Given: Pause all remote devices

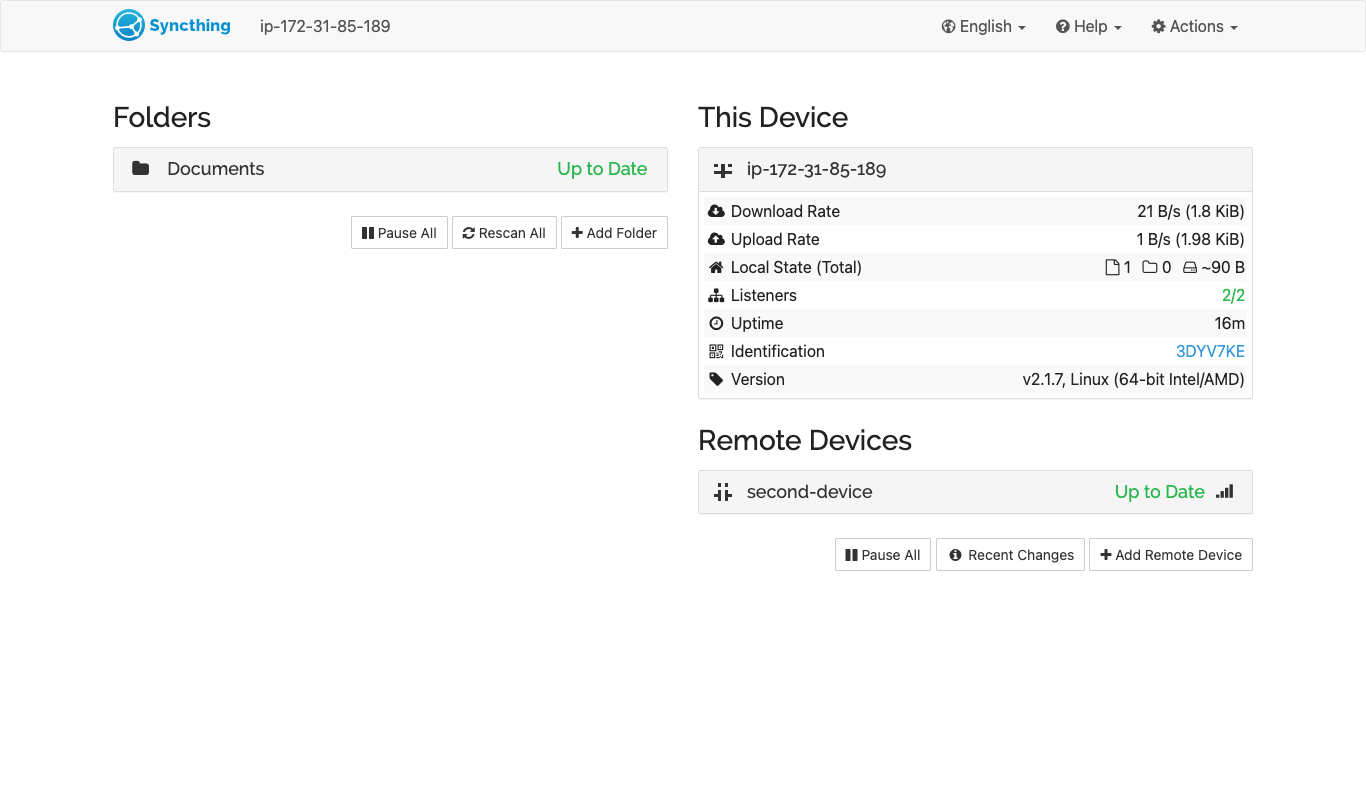Looking at the screenshot, I should pyautogui.click(x=883, y=555).
